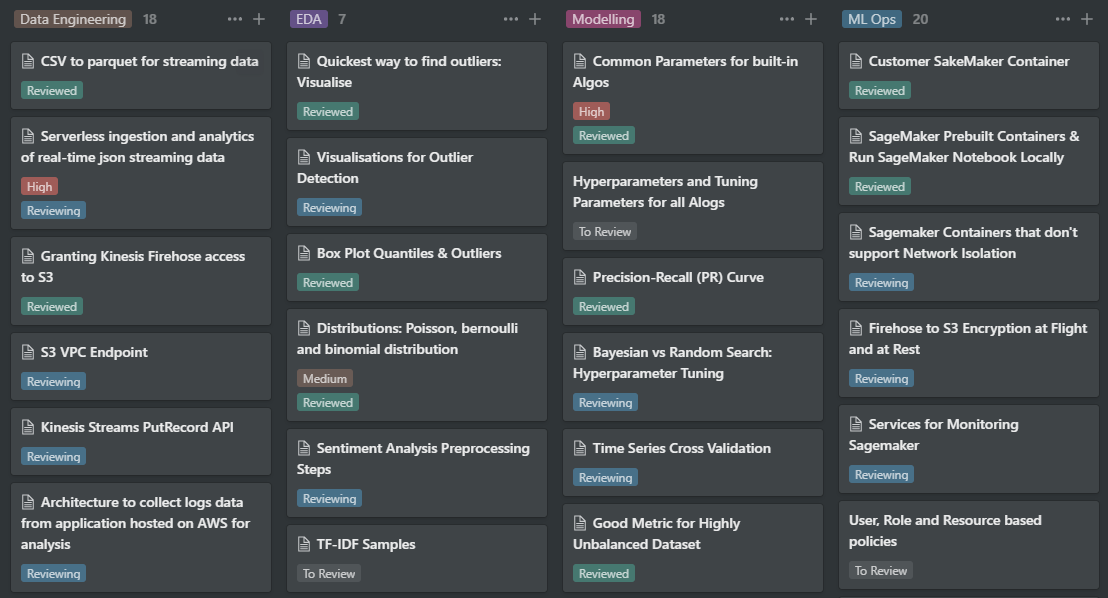The width and height of the screenshot is (1108, 598).
Task: Open ML Ops column ellipsis menu
Action: 1063,19
